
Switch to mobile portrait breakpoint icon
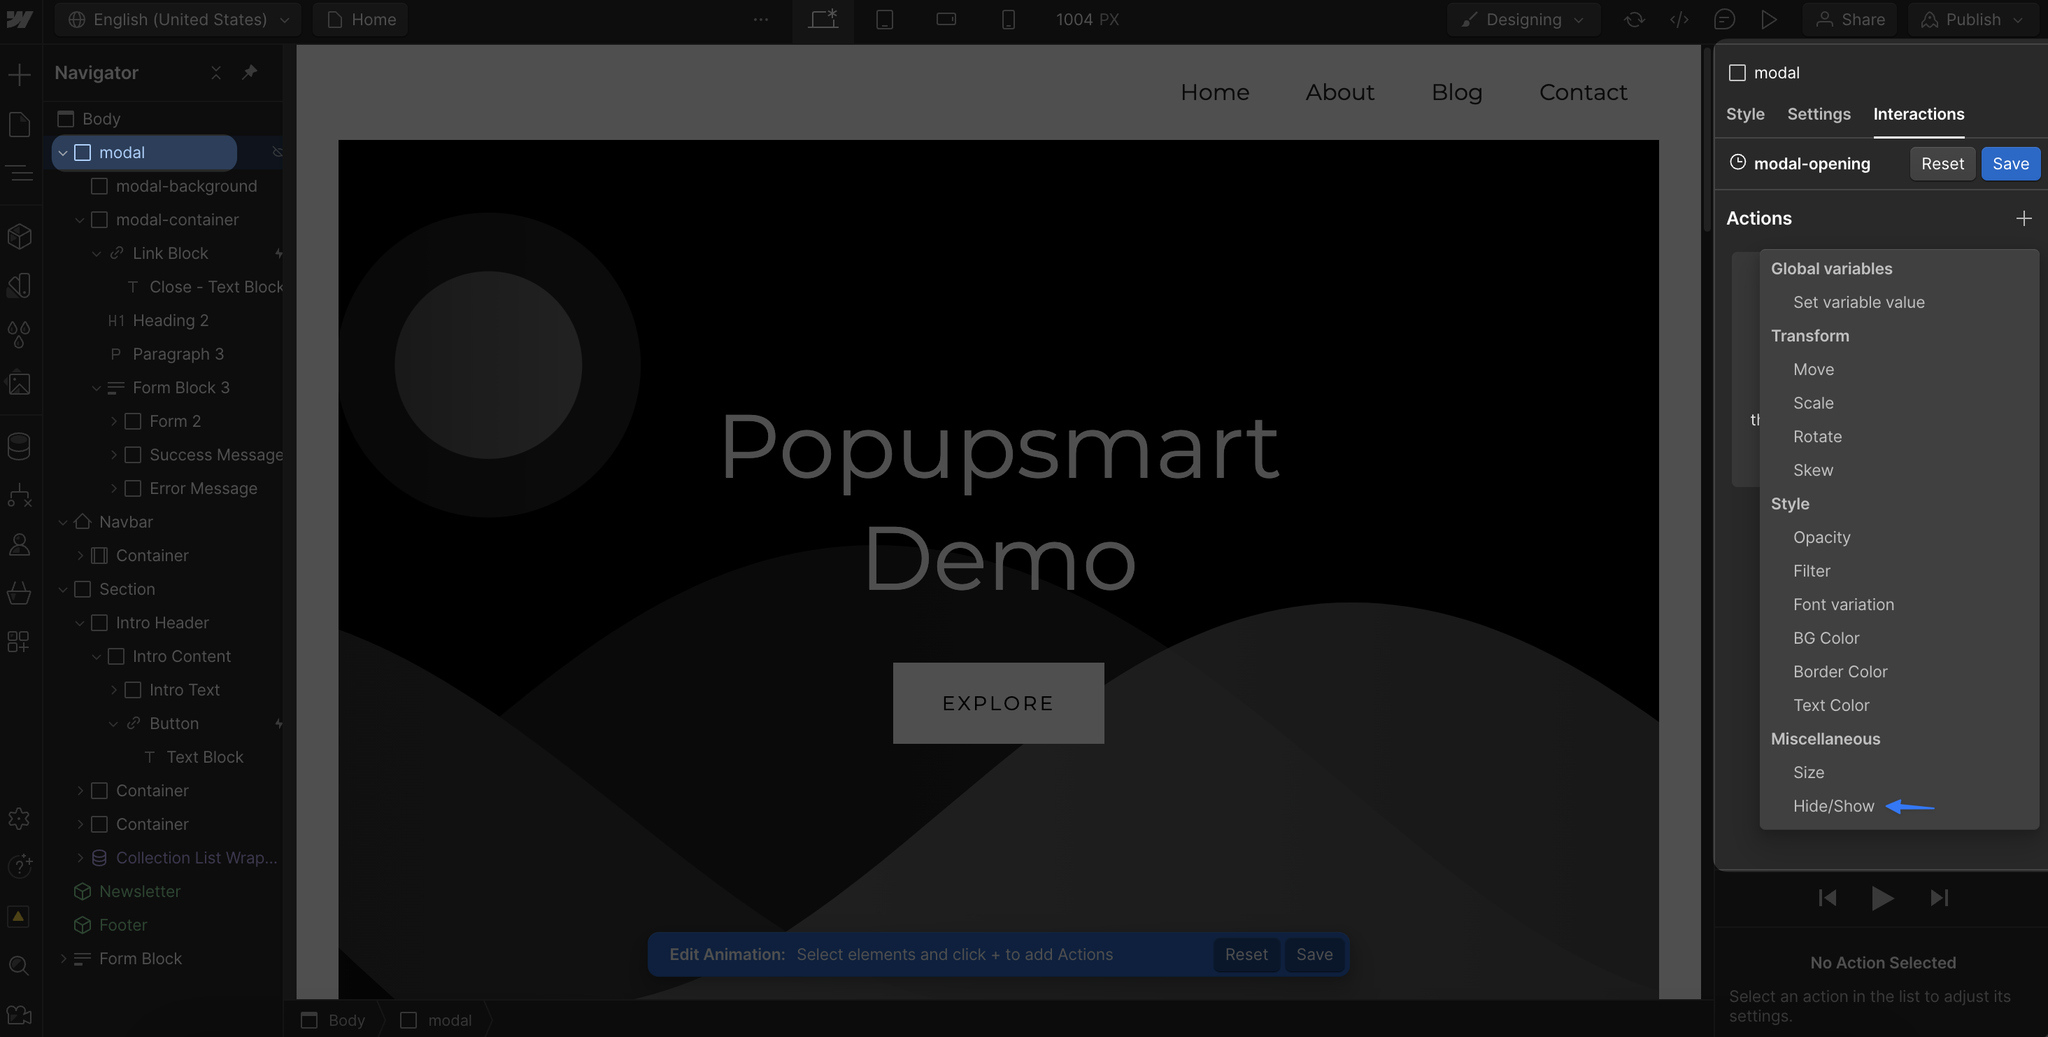tap(1008, 19)
